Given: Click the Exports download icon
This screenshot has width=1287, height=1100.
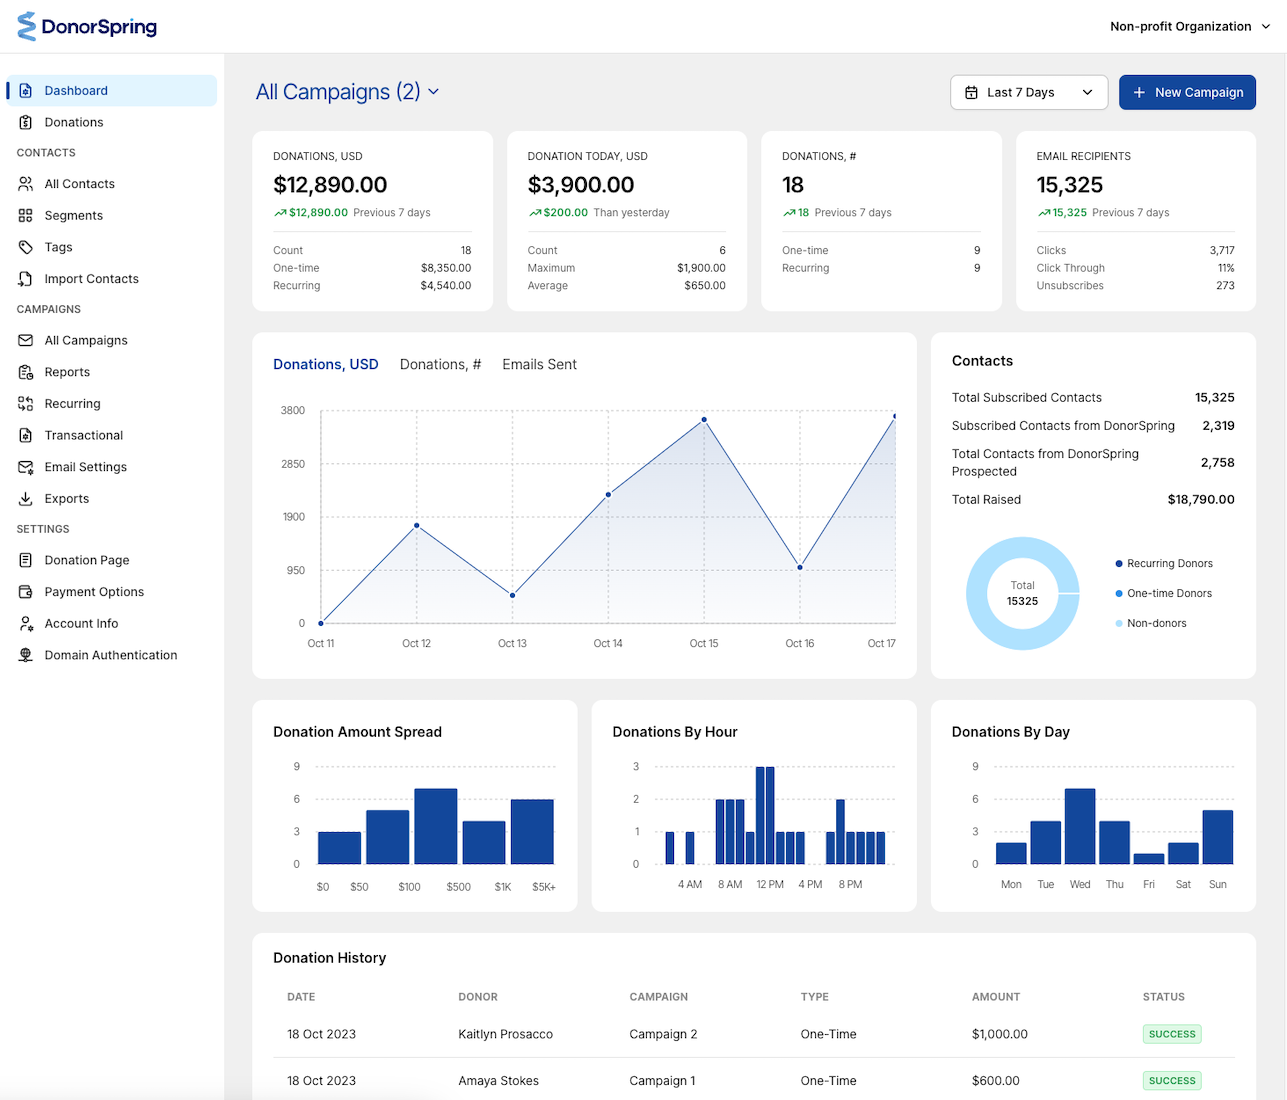Looking at the screenshot, I should pos(26,499).
